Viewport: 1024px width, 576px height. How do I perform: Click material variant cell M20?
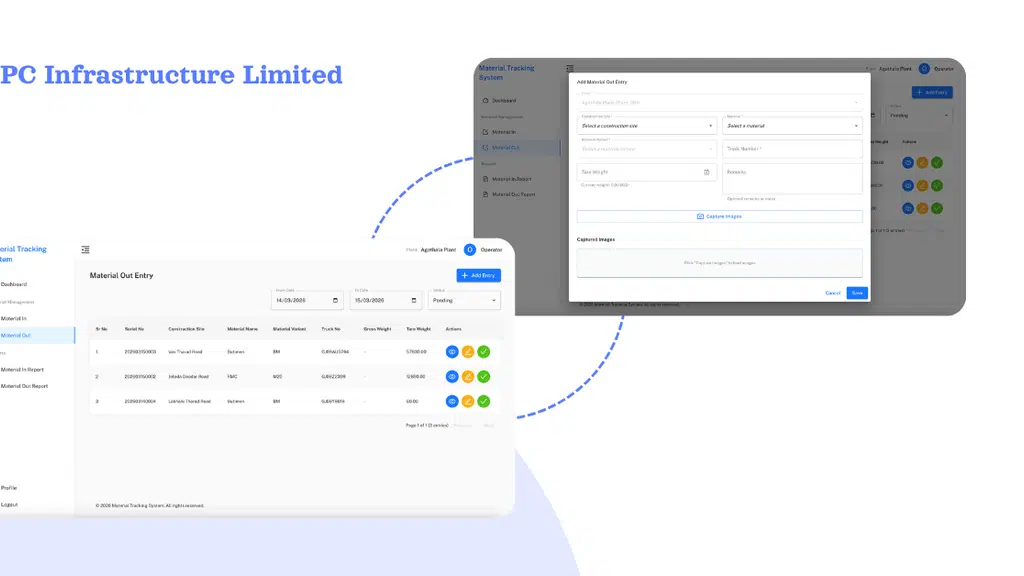[x=278, y=377]
